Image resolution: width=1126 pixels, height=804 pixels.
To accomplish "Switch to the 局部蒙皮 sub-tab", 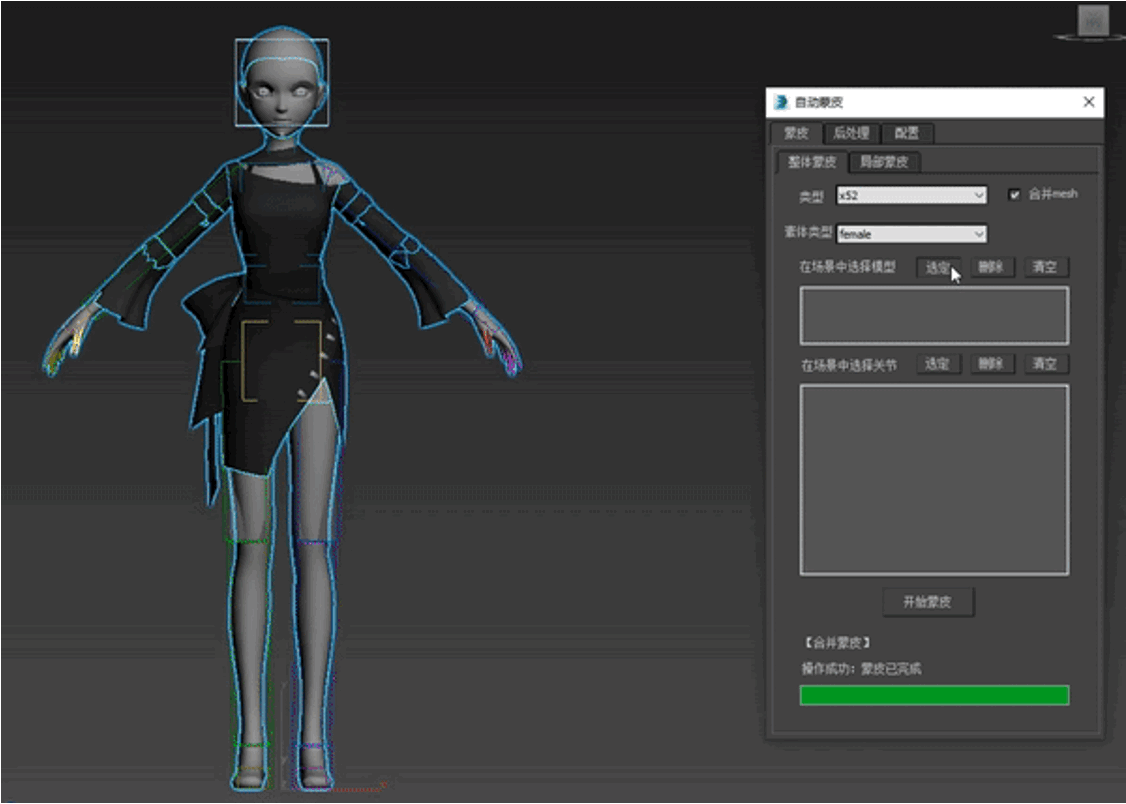I will coord(884,162).
